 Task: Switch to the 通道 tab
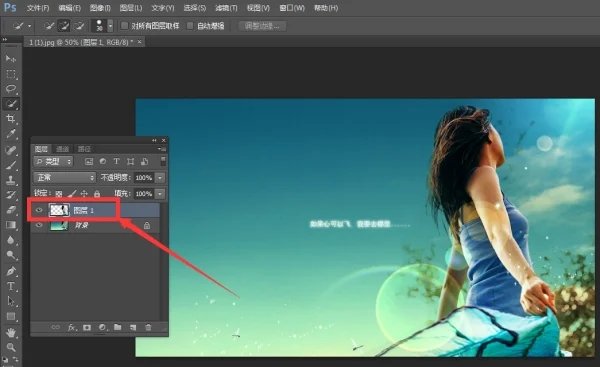click(63, 149)
